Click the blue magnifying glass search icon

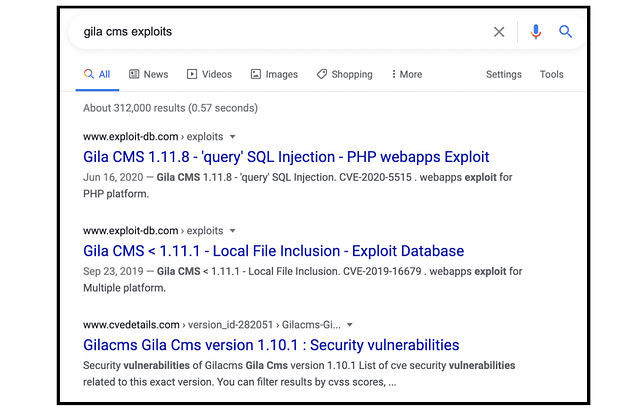click(x=565, y=31)
